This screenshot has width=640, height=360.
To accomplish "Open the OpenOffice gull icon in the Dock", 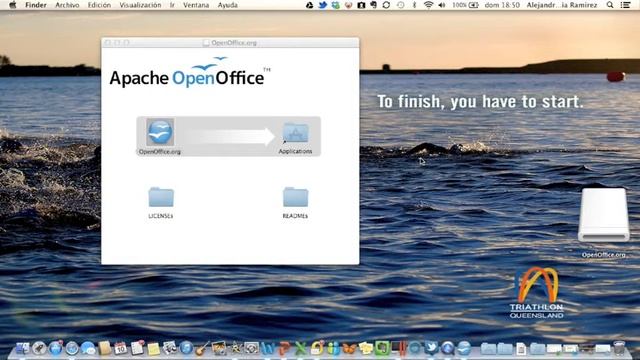I will pyautogui.click(x=464, y=348).
